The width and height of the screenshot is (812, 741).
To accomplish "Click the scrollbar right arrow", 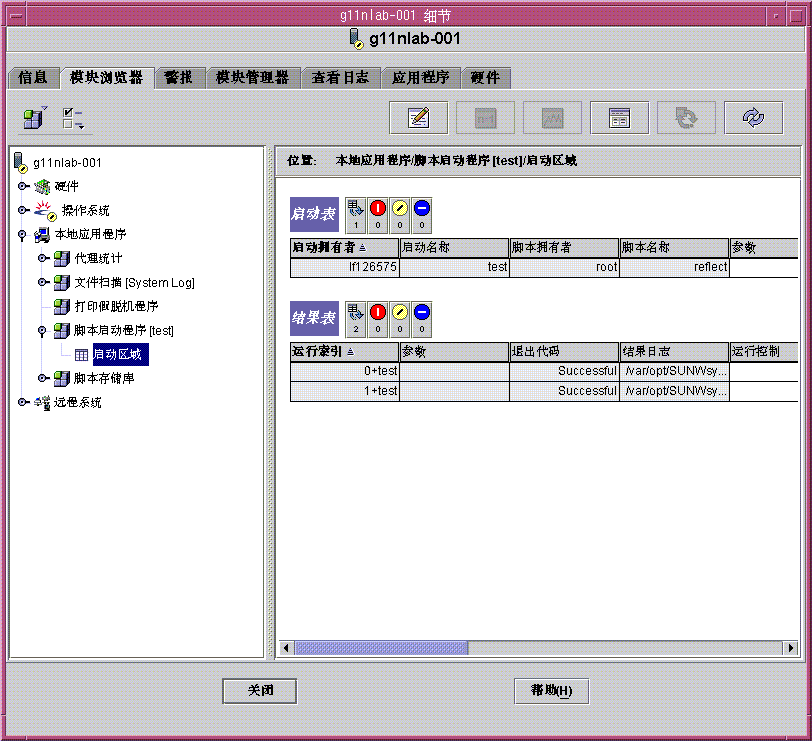I will pyautogui.click(x=790, y=648).
